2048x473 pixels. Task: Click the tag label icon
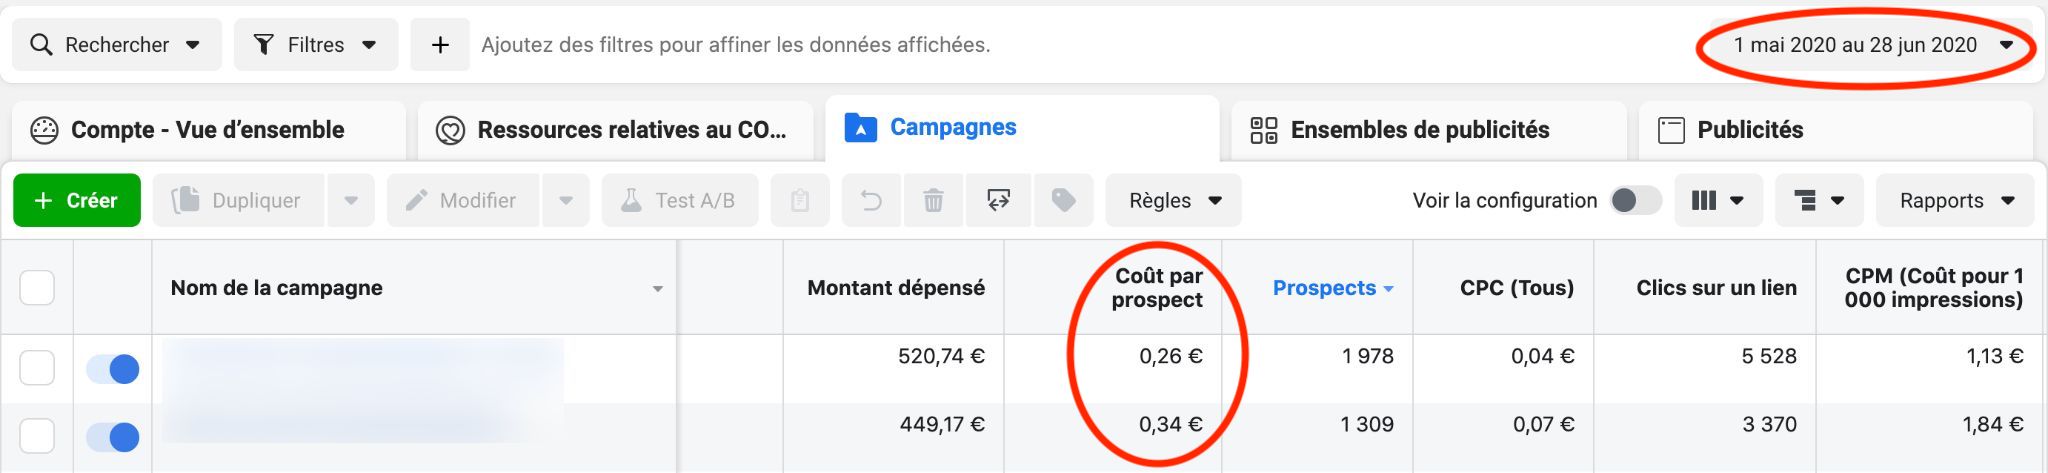pyautogui.click(x=1063, y=201)
